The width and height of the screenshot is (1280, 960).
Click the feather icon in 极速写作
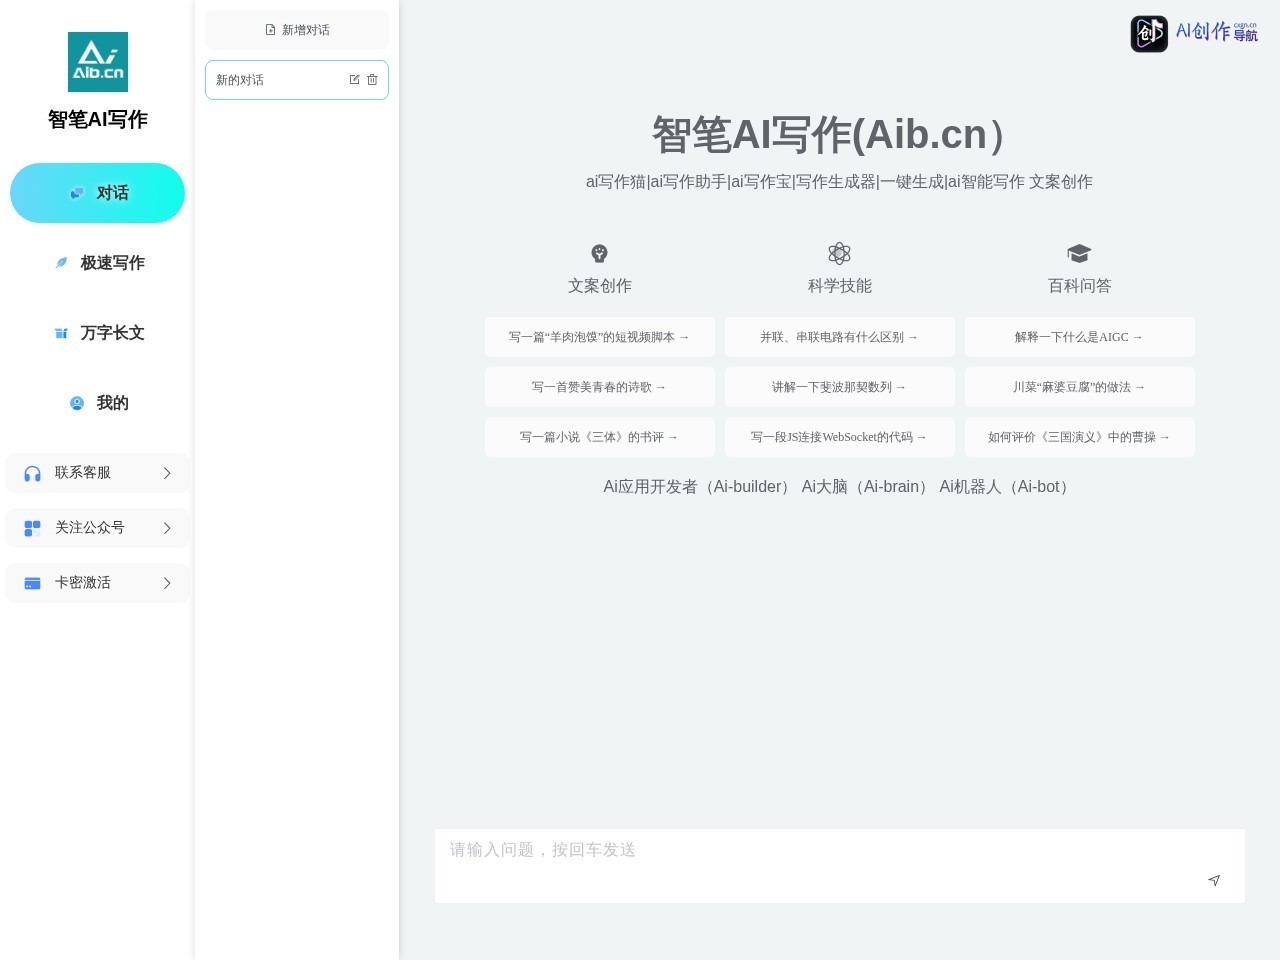61,263
